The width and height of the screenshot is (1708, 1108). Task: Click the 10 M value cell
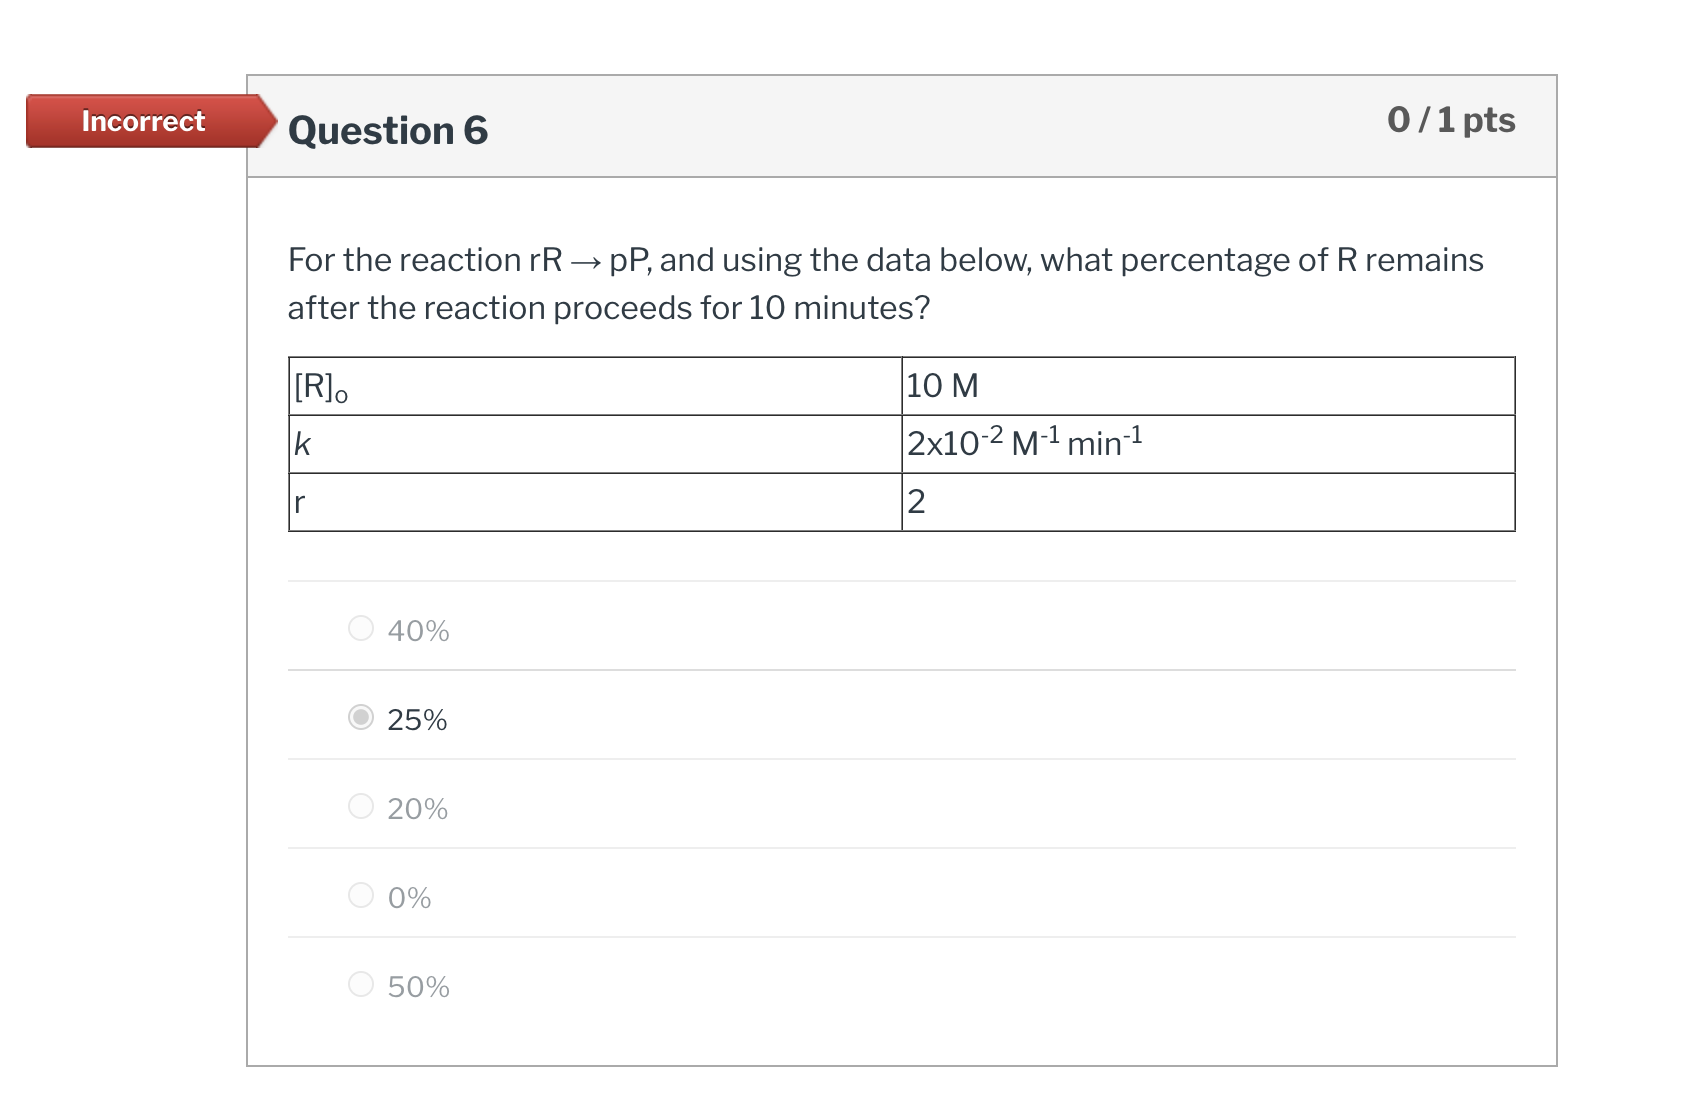coord(941,386)
